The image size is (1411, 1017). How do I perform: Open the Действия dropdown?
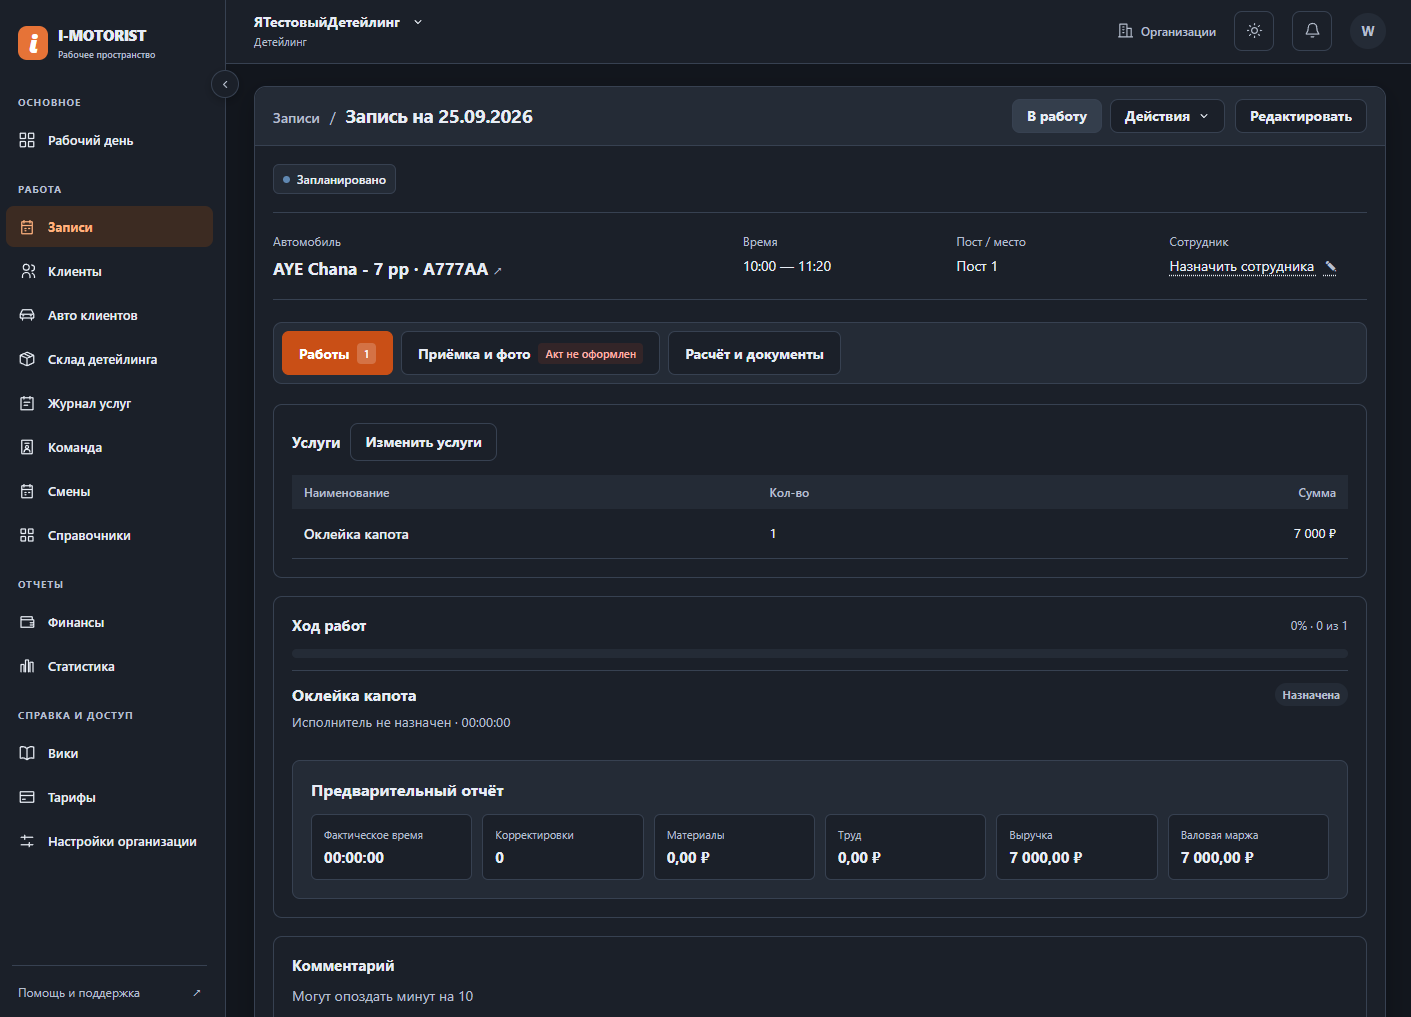coord(1167,116)
